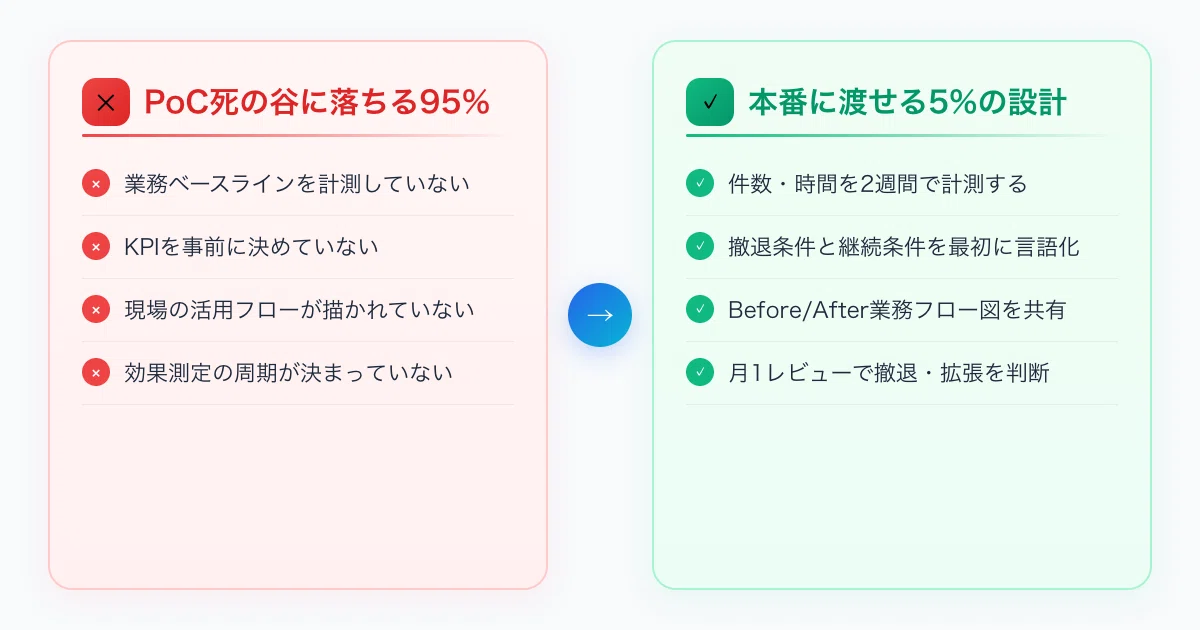
Task: Click the text 業務ベースラインを計測していない
Action: [x=297, y=184]
